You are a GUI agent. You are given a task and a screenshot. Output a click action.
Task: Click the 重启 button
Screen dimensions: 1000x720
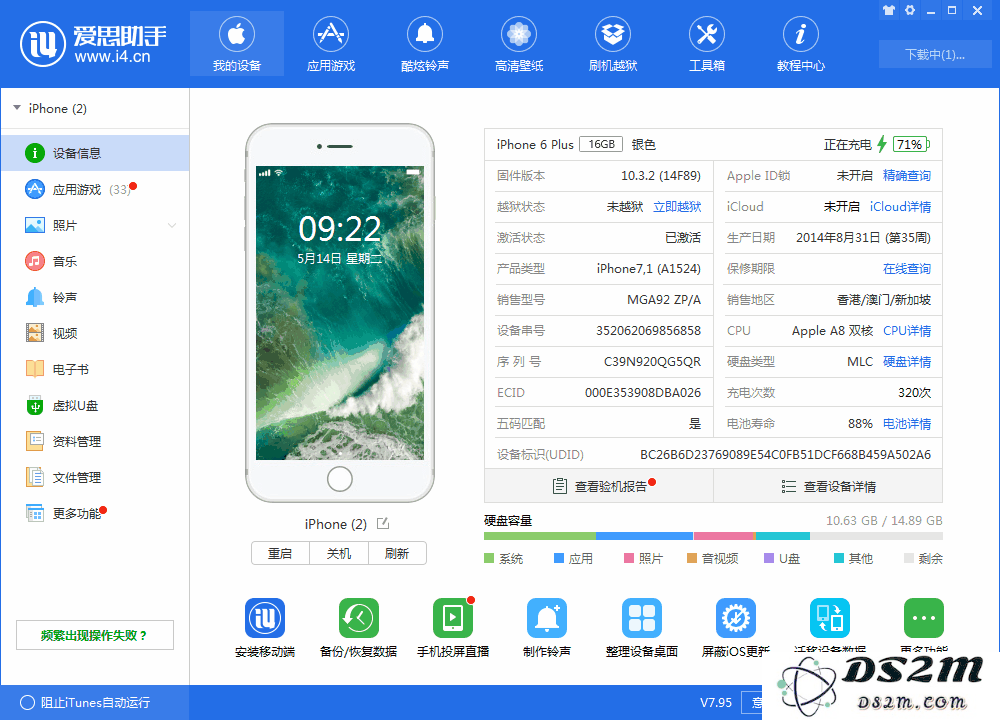280,554
